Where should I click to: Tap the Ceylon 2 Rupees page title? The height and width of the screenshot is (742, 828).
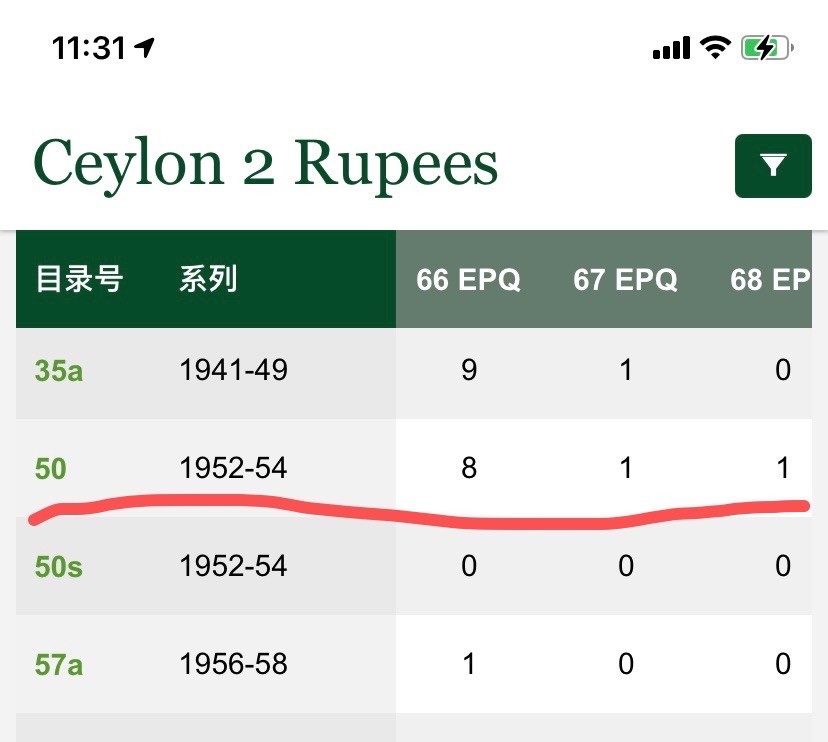[266, 165]
